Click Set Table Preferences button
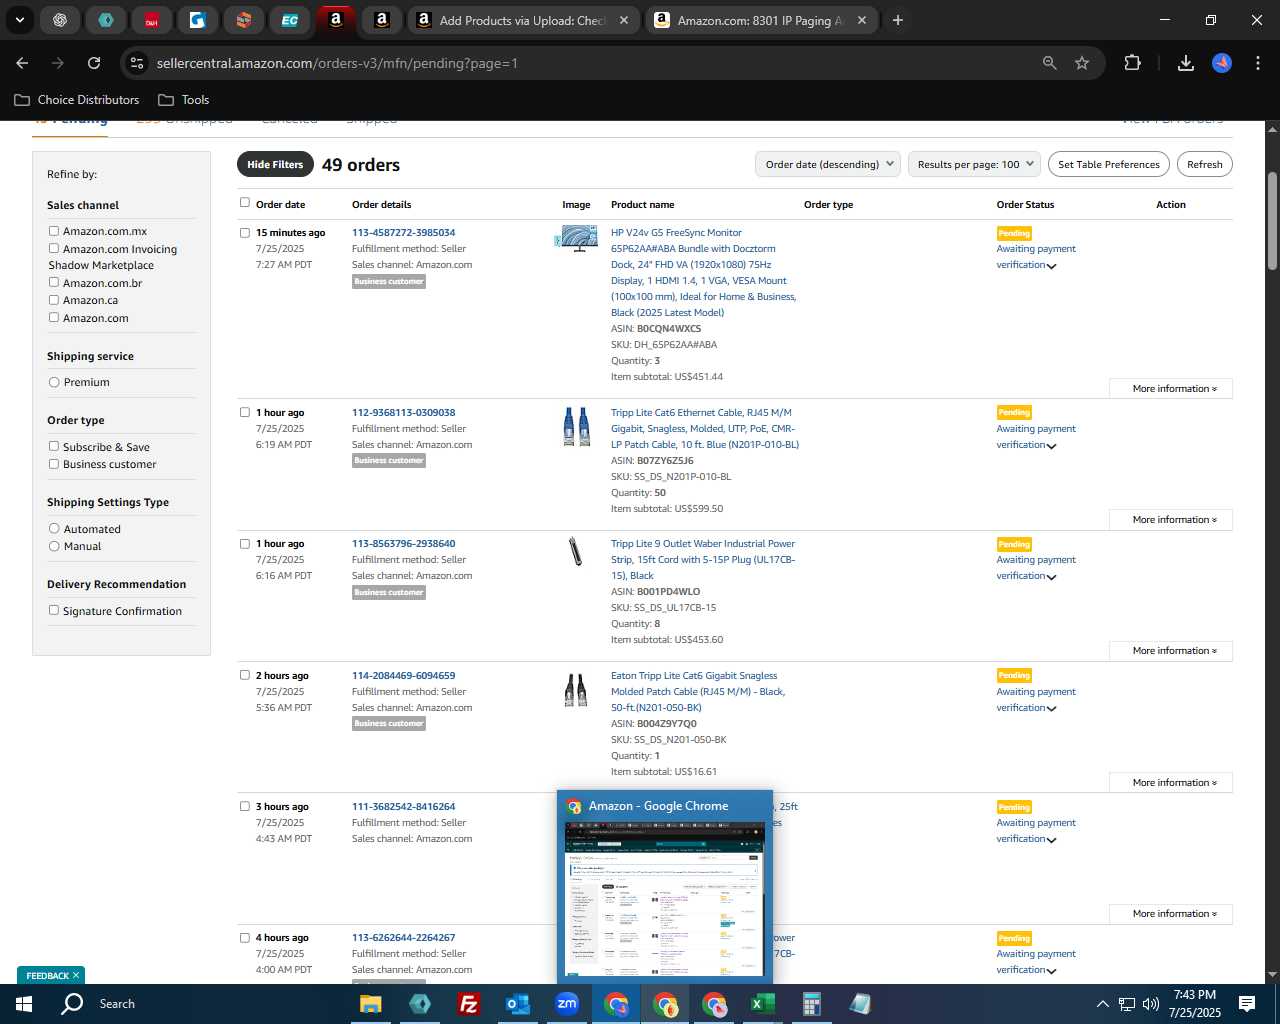 click(1109, 165)
